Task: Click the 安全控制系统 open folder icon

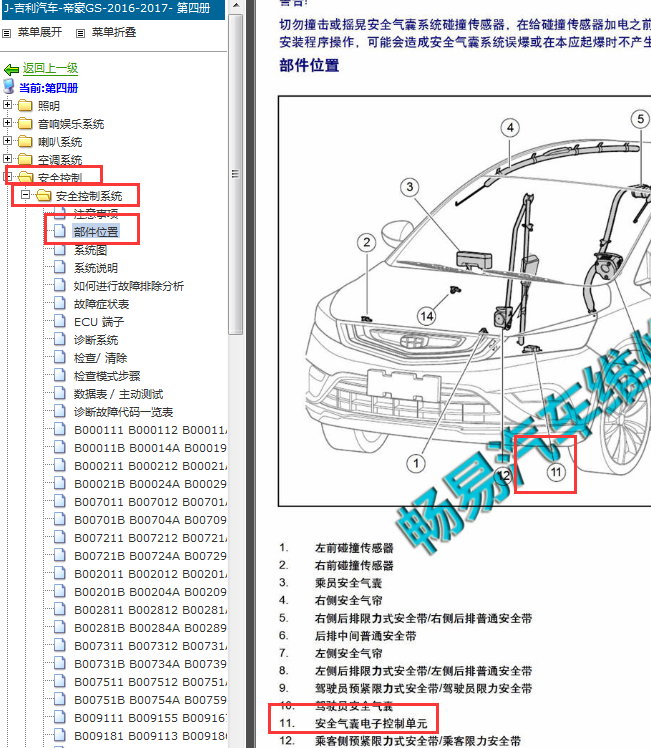Action: pyautogui.click(x=43, y=195)
